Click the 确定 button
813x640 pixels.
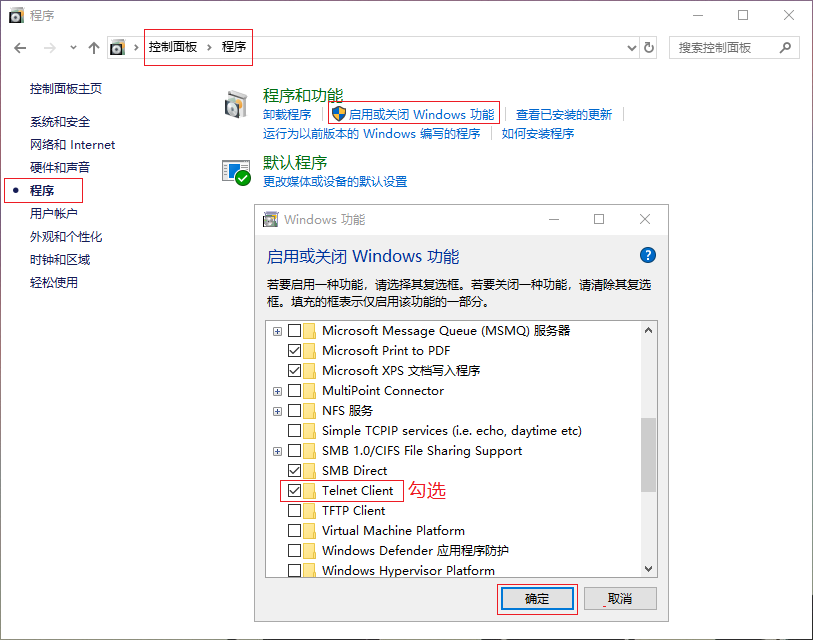click(x=536, y=598)
